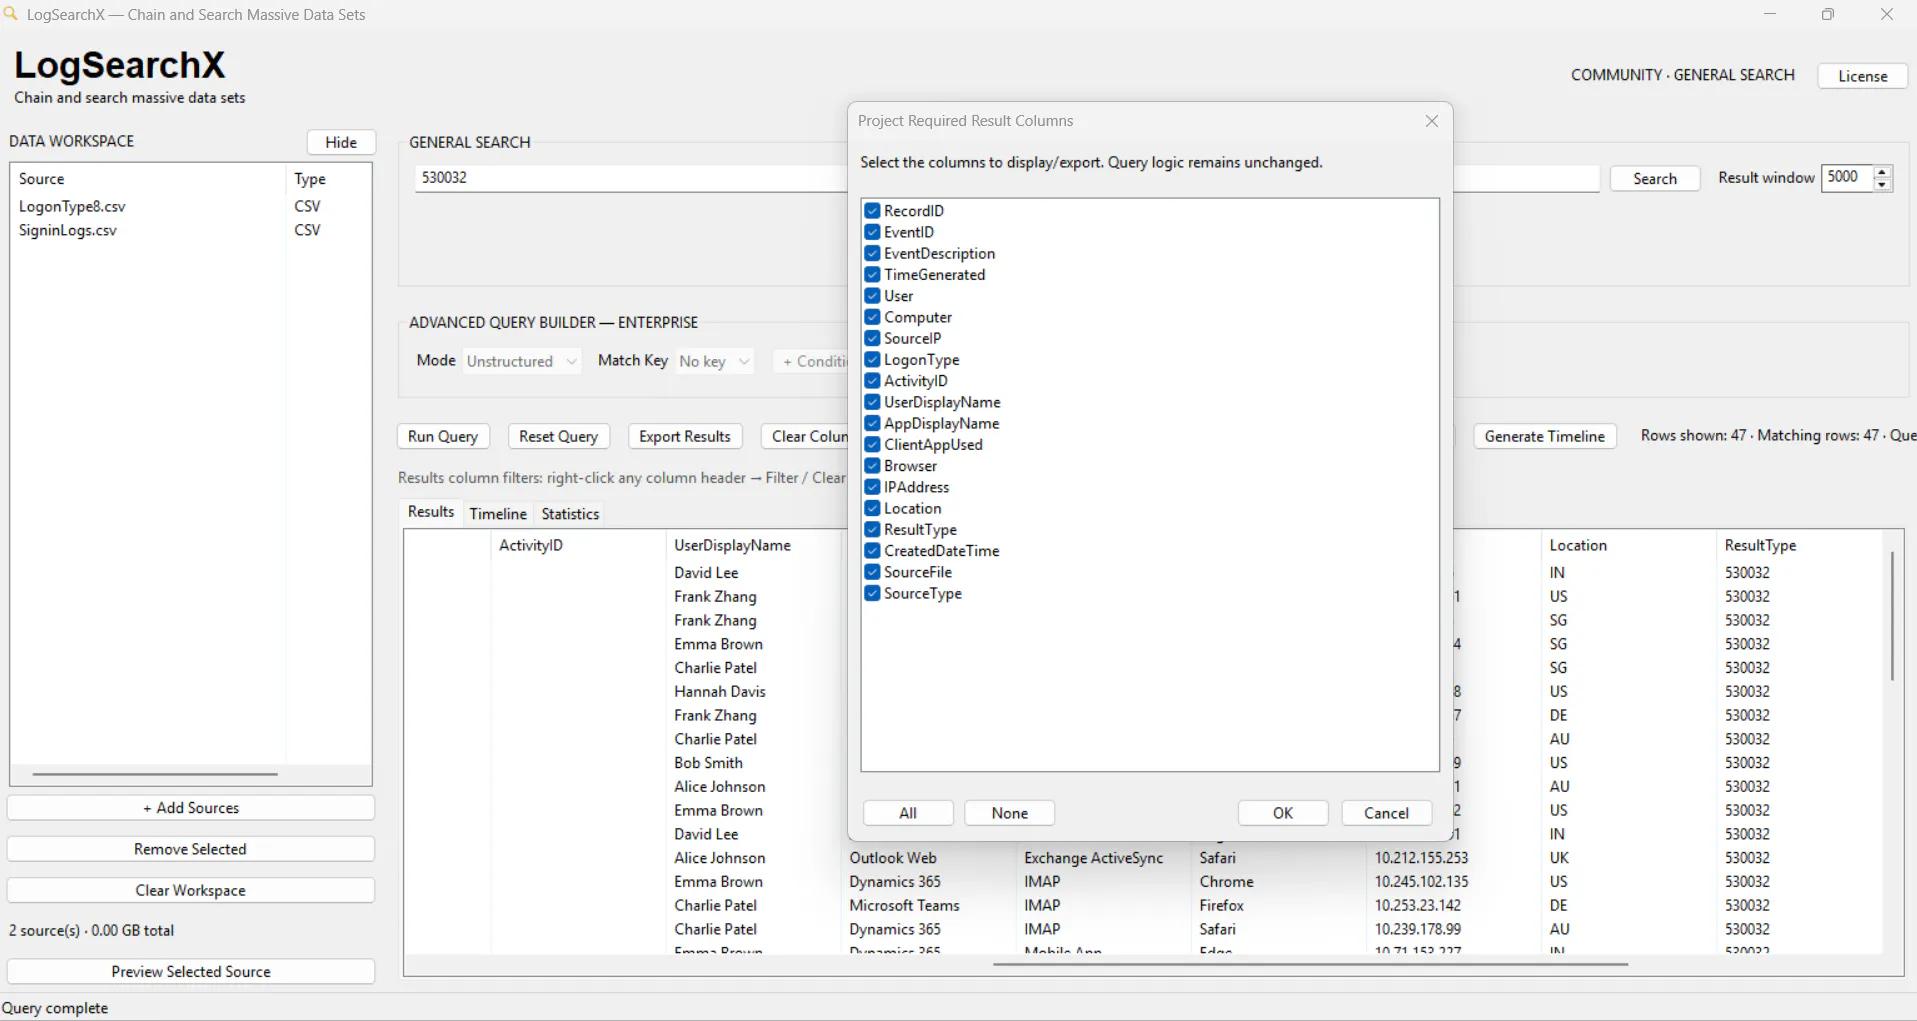Screen dimensions: 1917x1021
Task: Decrease the Result window value
Action: (x=1882, y=185)
